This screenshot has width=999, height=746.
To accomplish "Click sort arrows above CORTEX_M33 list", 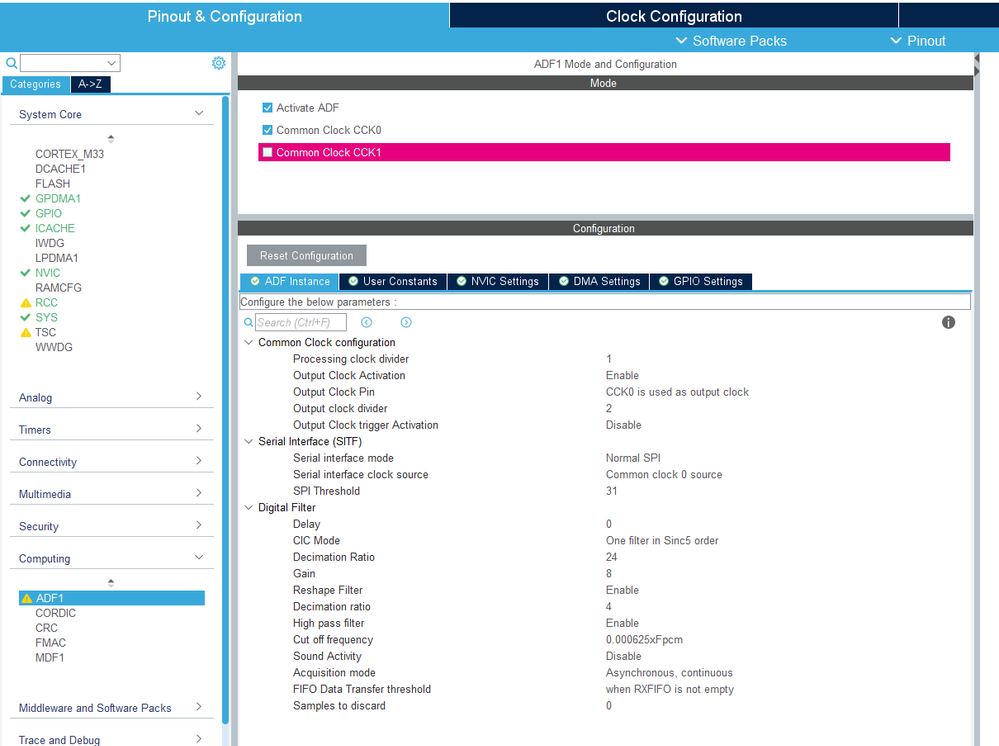I will (111, 138).
